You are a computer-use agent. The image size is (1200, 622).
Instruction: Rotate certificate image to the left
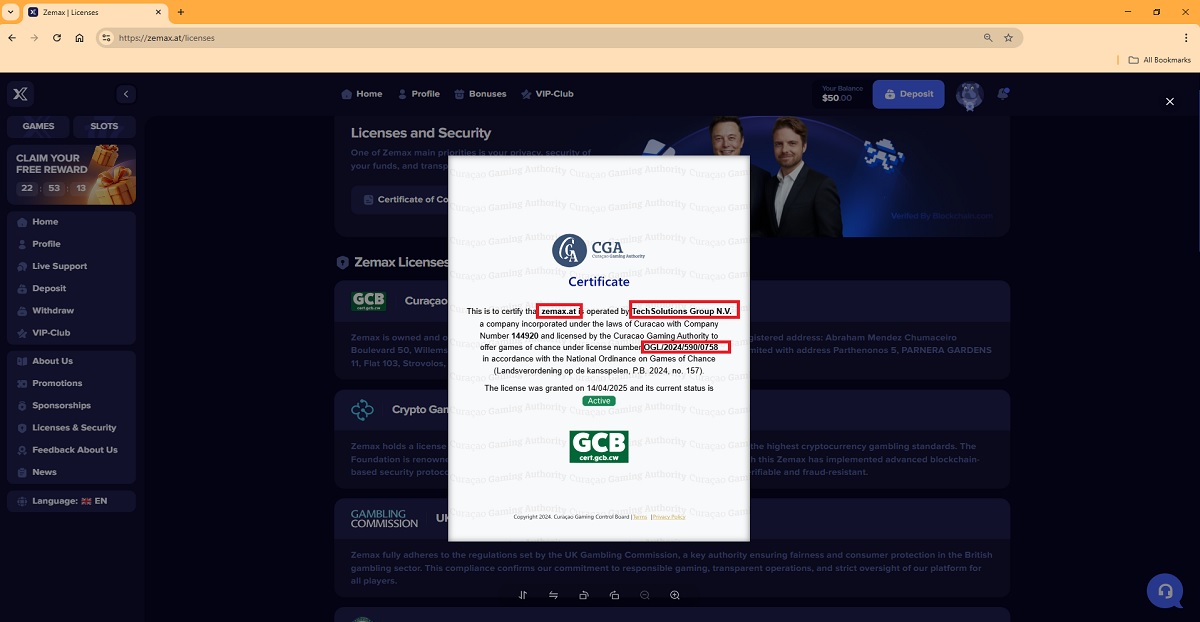click(614, 595)
